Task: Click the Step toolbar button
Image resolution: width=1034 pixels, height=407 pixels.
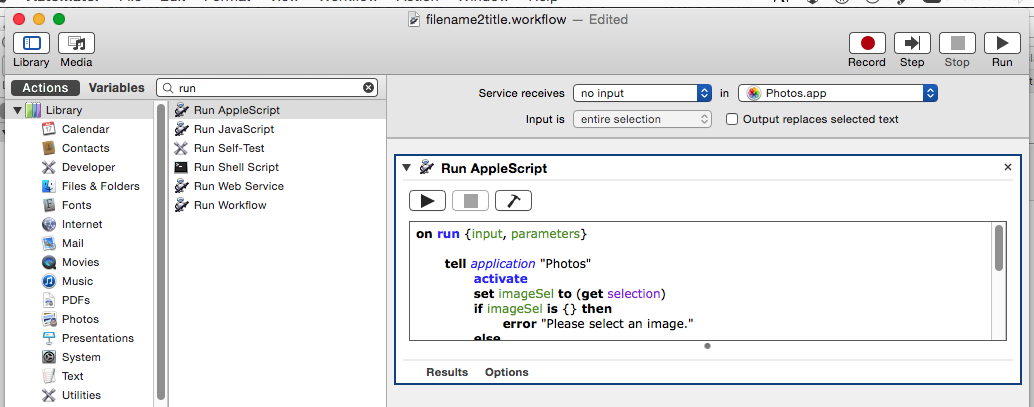Action: coord(912,44)
